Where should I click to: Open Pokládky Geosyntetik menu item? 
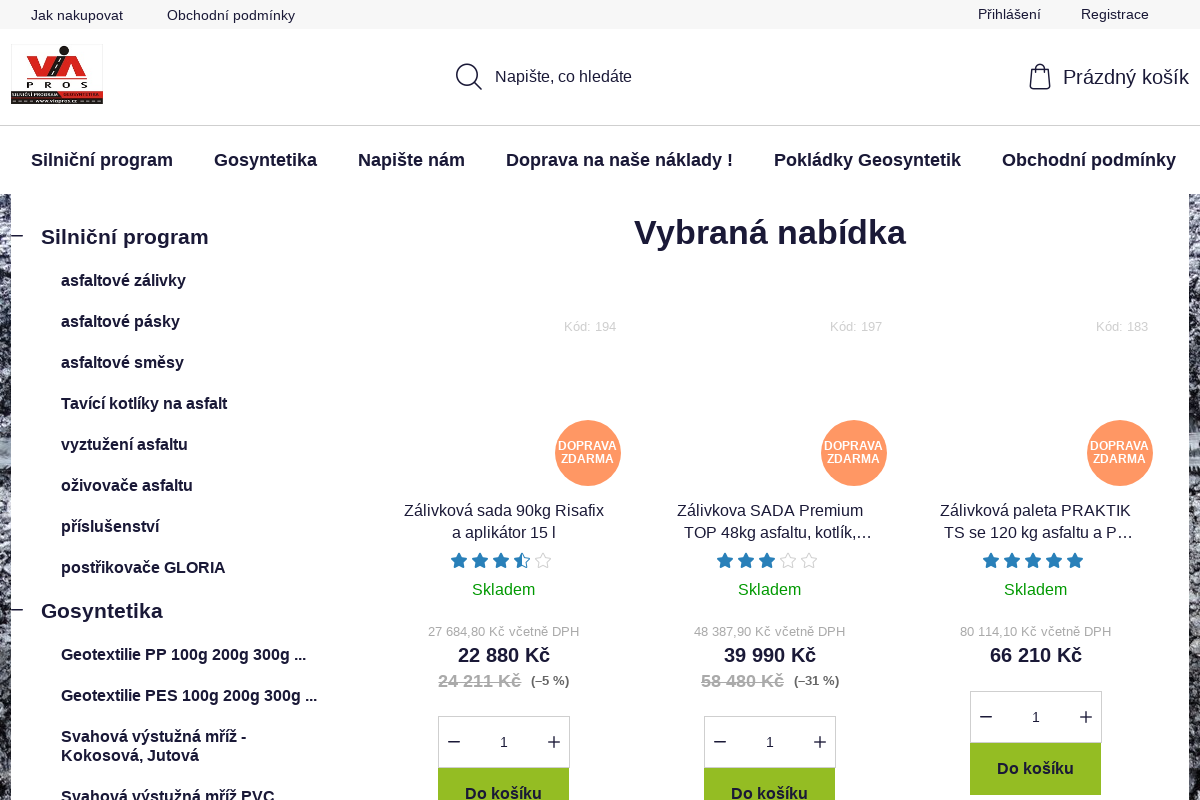(867, 160)
